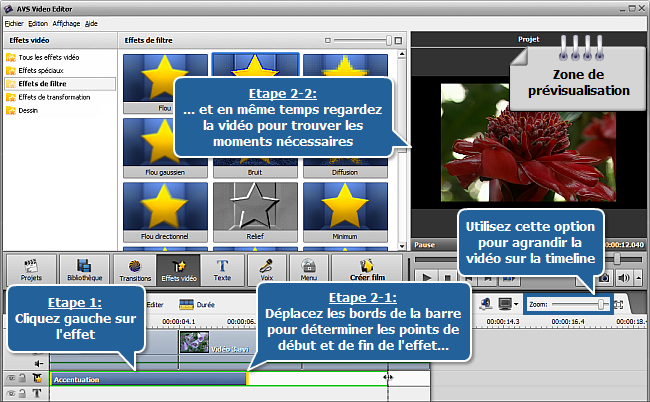Click the Créer film button
650x402 pixels.
pyautogui.click(x=367, y=270)
